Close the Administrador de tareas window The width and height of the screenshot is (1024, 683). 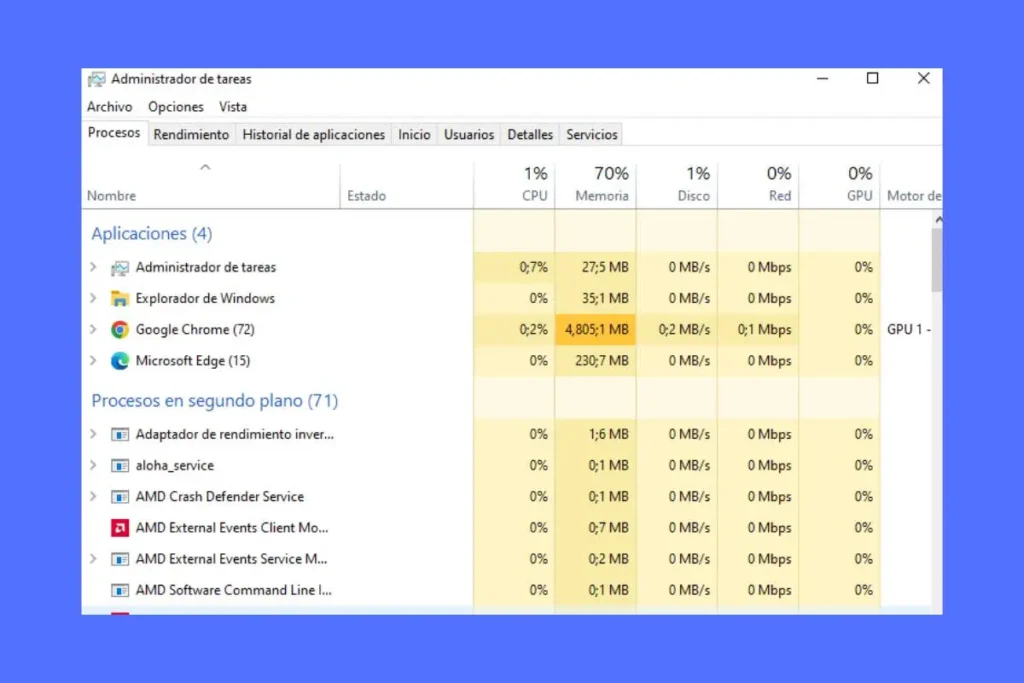coord(923,78)
